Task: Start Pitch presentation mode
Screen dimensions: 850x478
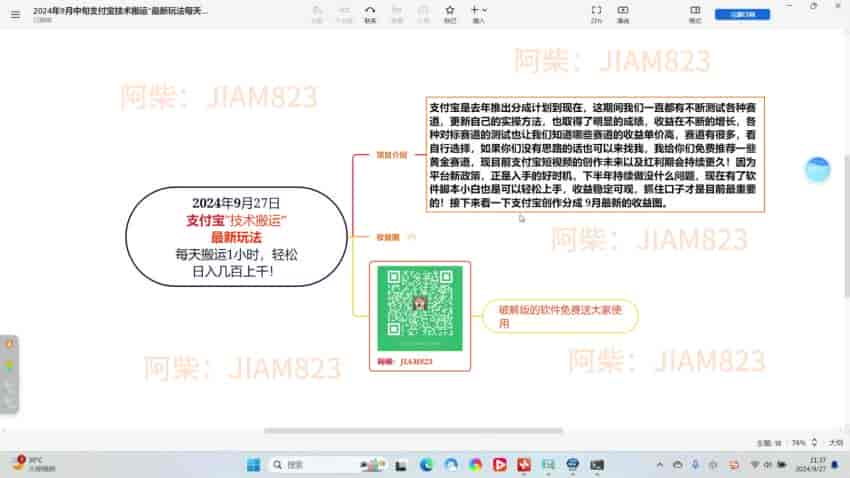Action: click(623, 14)
